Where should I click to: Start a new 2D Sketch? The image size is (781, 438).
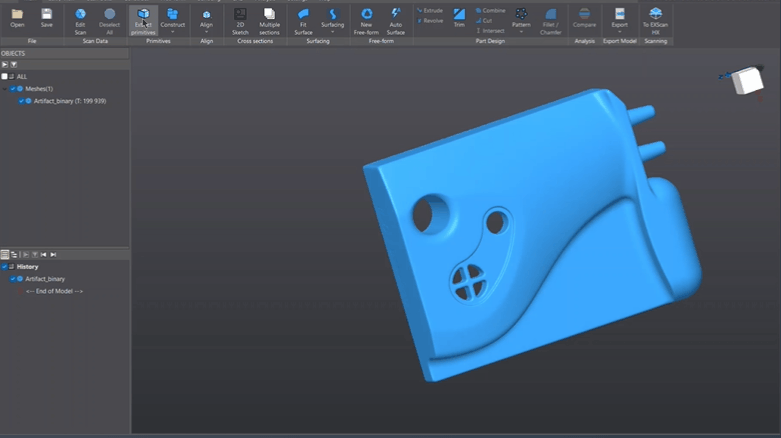pos(240,20)
